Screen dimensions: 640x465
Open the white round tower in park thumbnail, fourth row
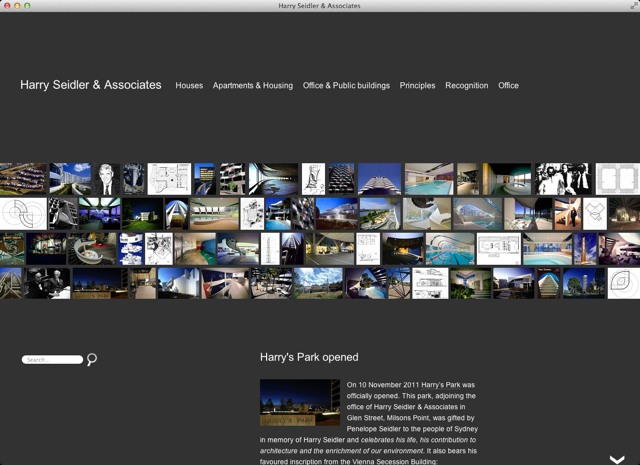coord(584,283)
